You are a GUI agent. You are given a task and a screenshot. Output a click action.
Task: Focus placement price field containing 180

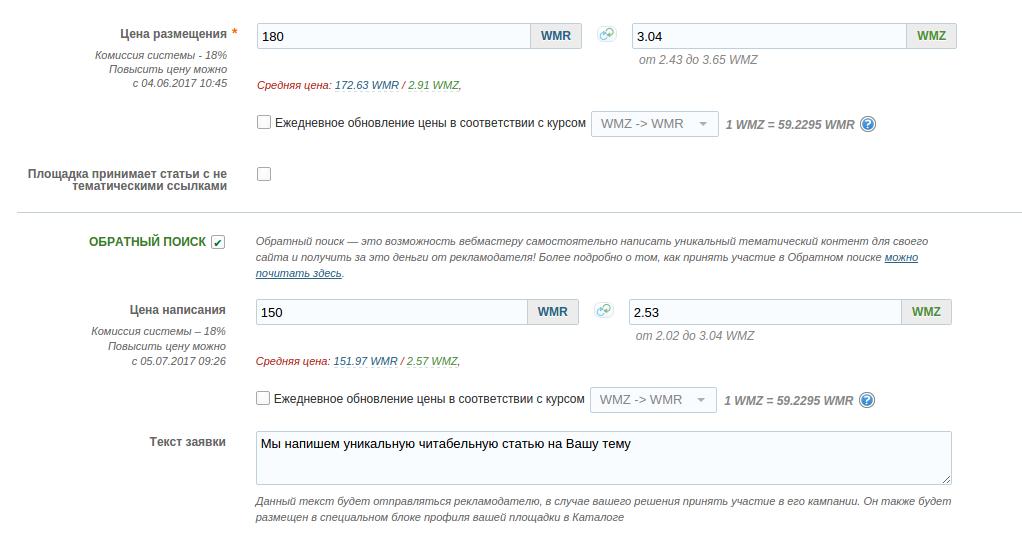pyautogui.click(x=394, y=36)
